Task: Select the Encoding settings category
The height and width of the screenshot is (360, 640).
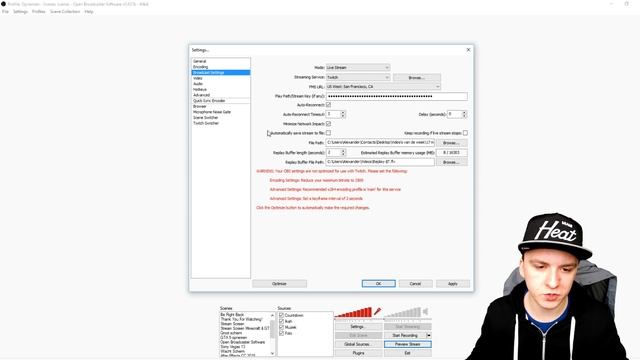Action: pos(220,67)
